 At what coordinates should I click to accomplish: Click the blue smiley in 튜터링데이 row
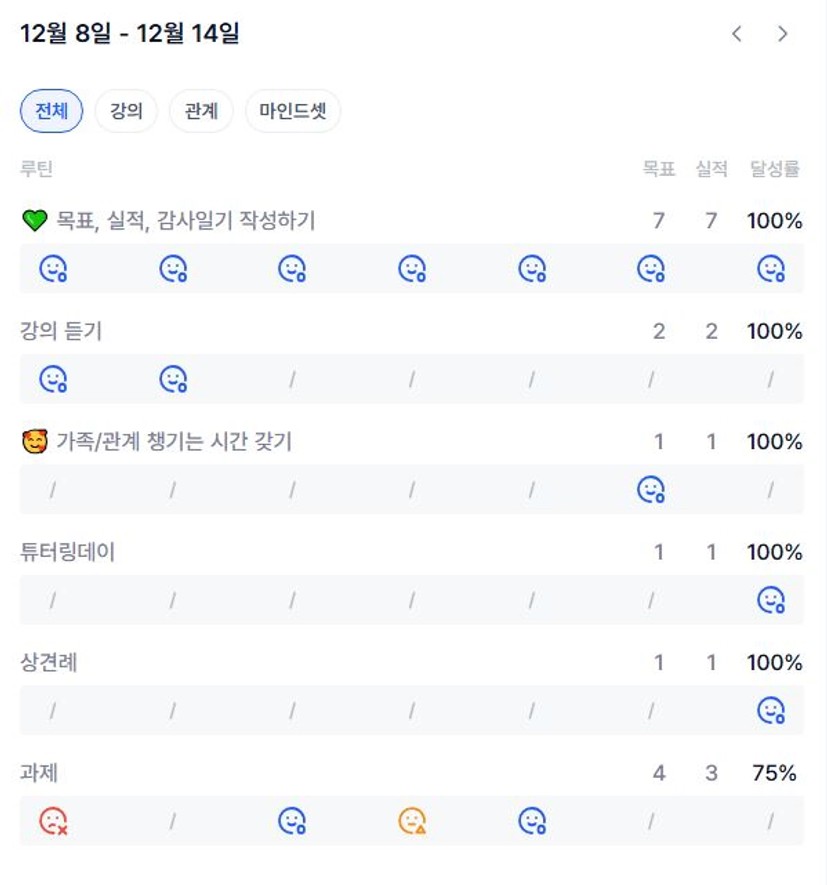pyautogui.click(x=771, y=600)
